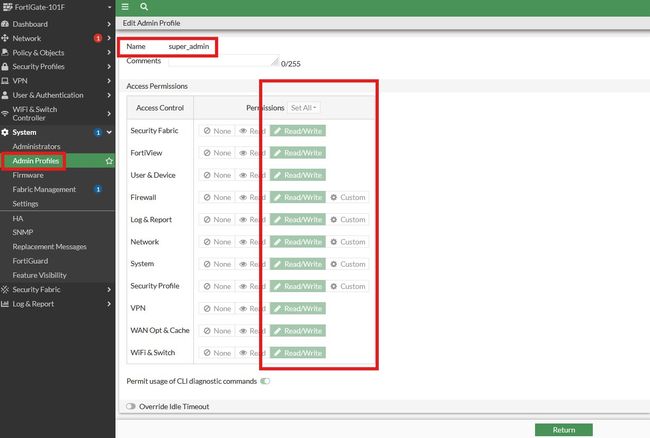Toggle Override Idle Timeout switch

131,407
